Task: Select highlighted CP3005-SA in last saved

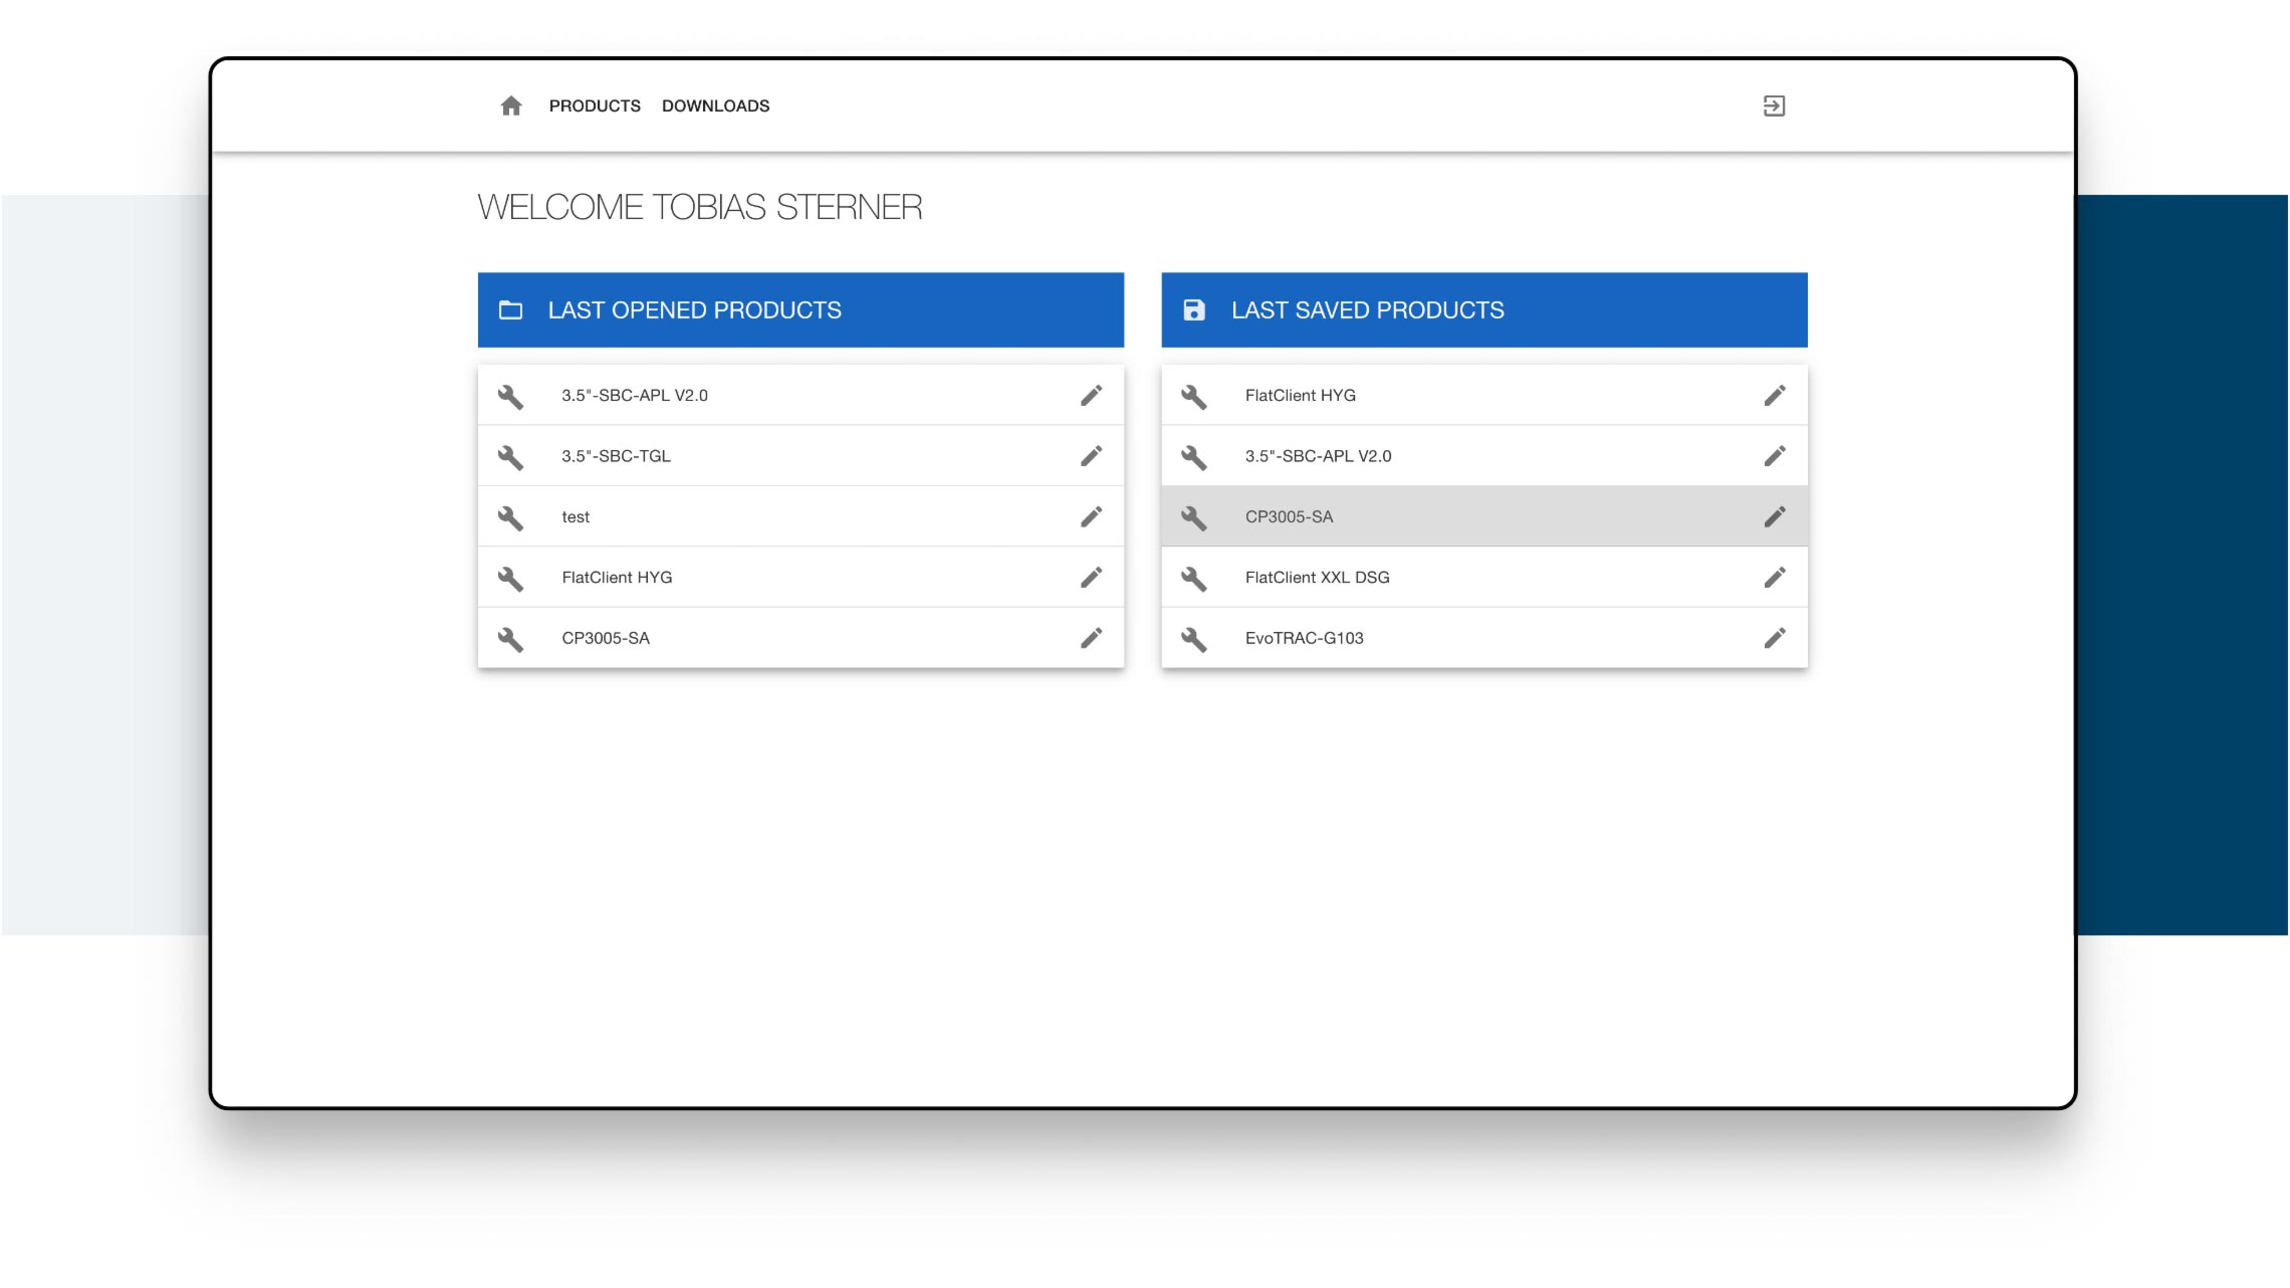Action: point(1288,517)
